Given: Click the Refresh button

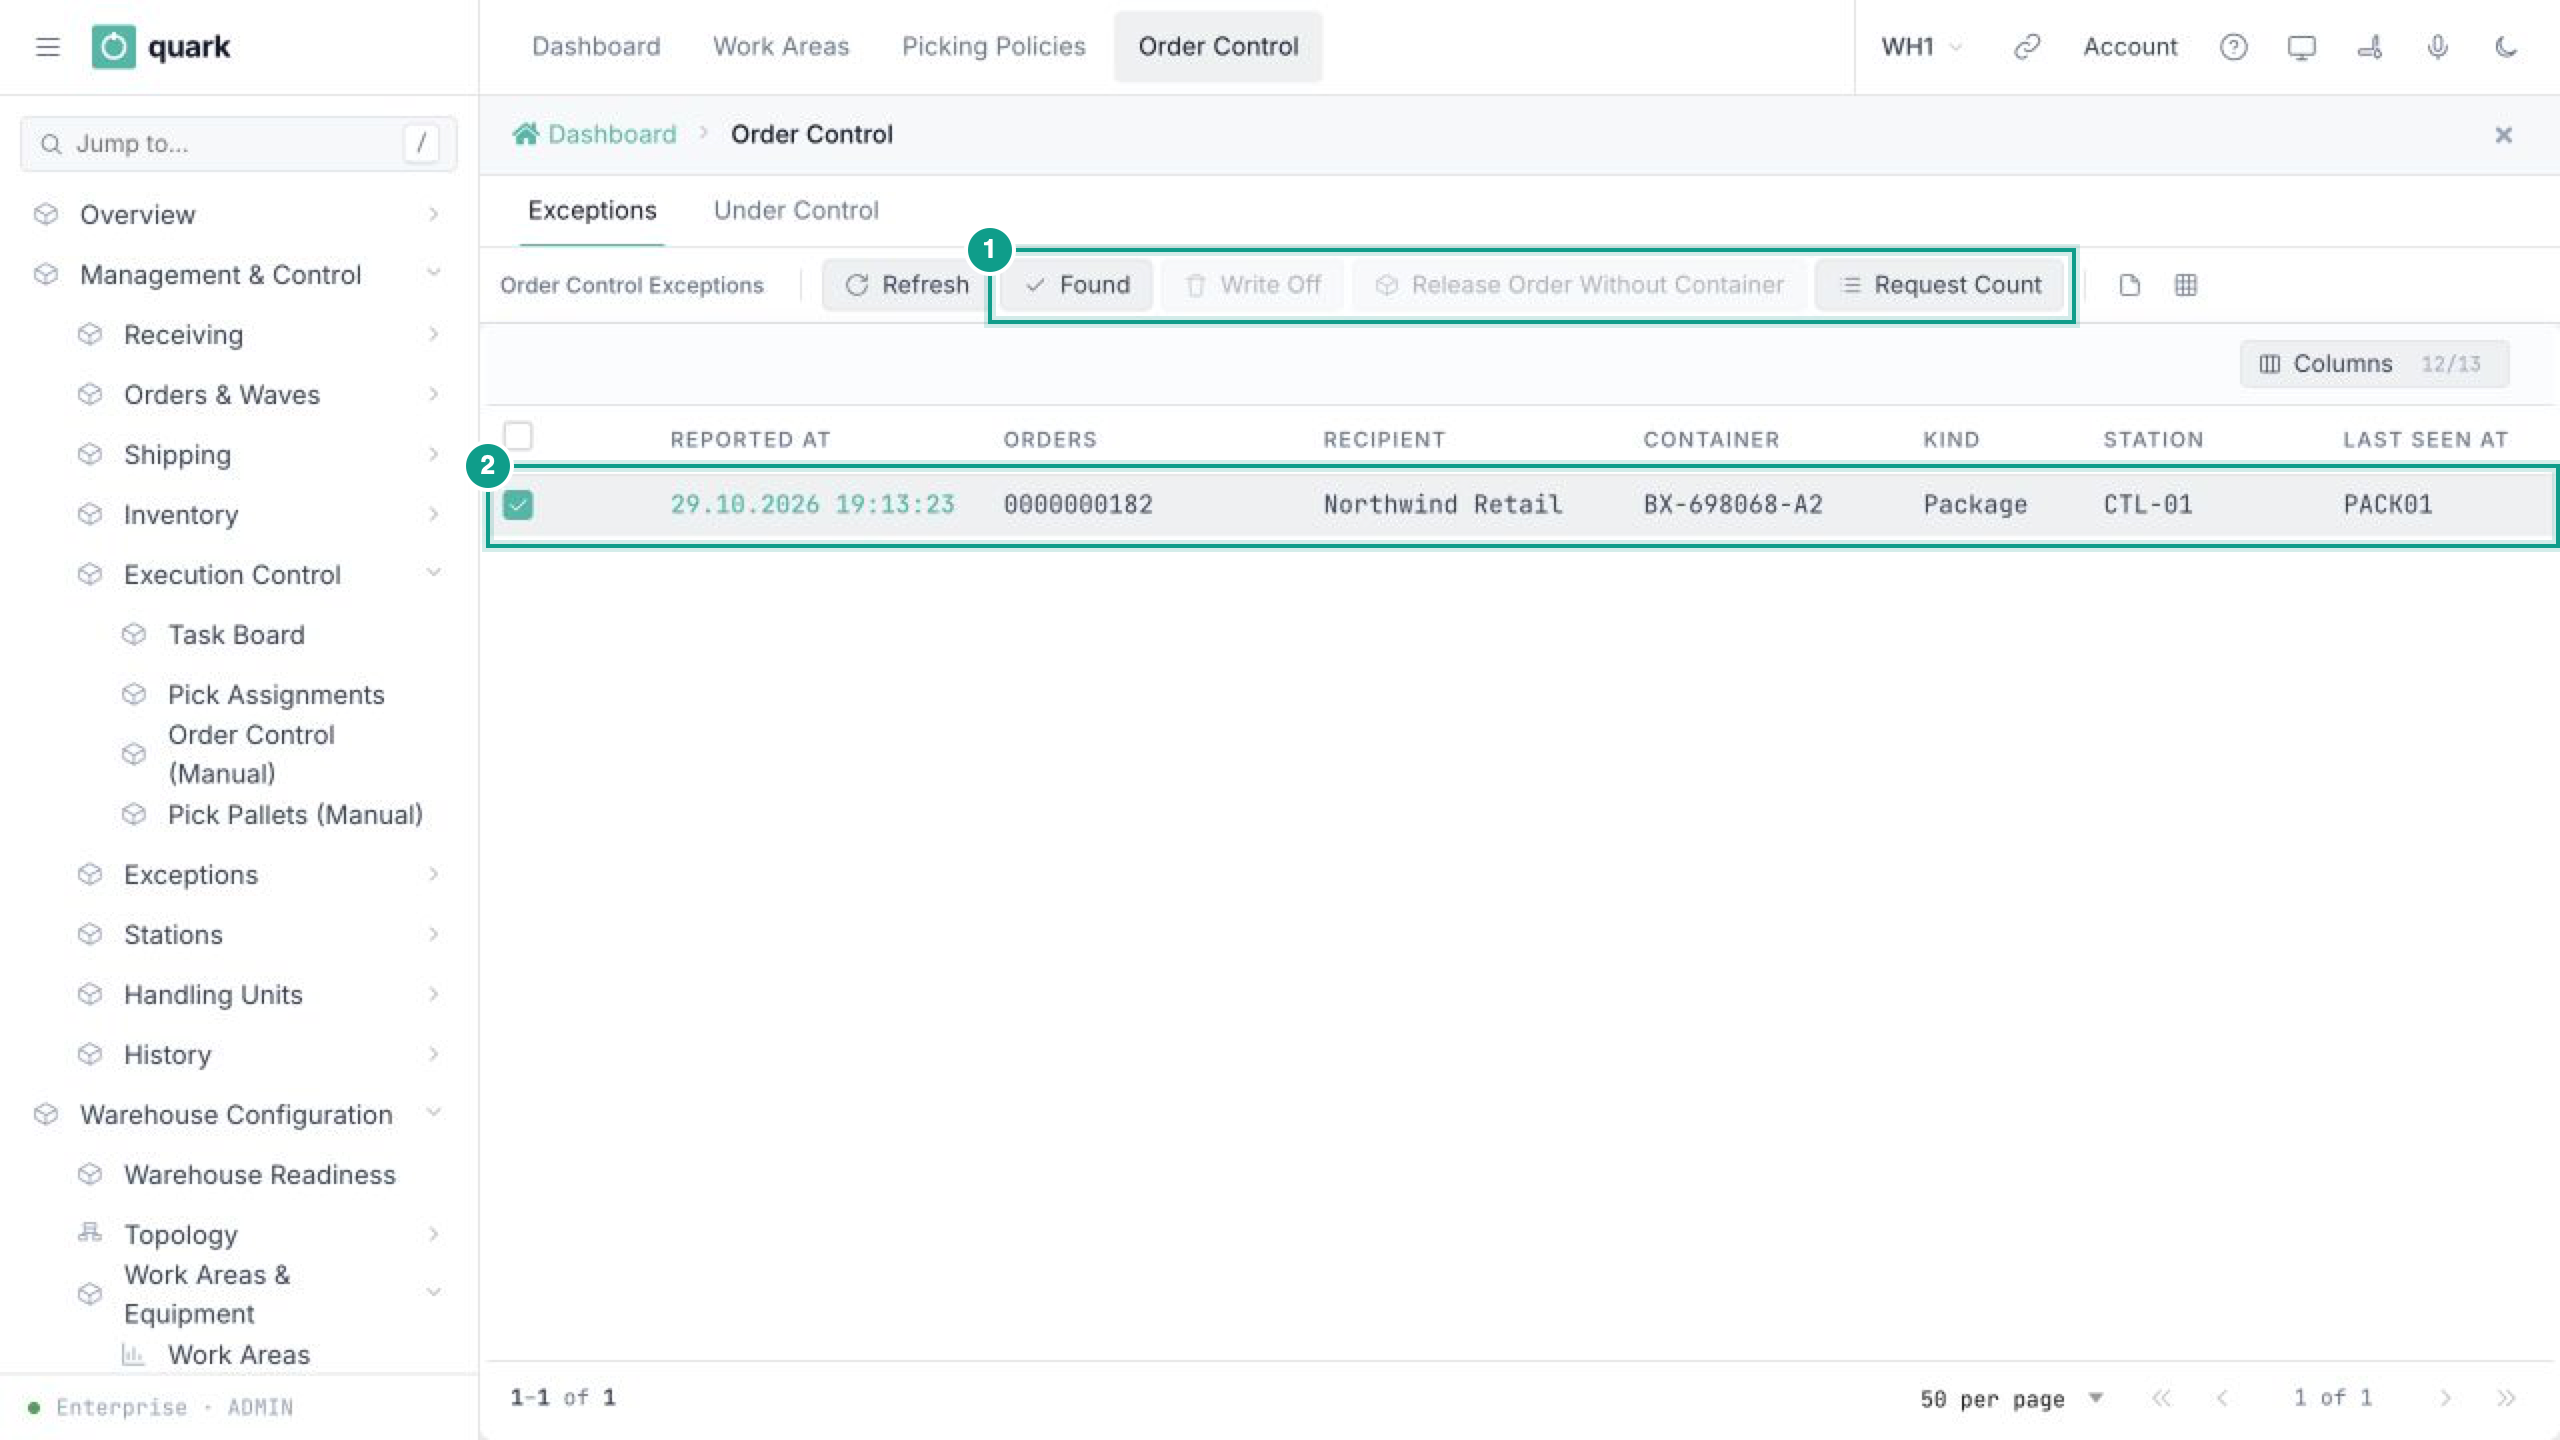Looking at the screenshot, I should pos(906,285).
